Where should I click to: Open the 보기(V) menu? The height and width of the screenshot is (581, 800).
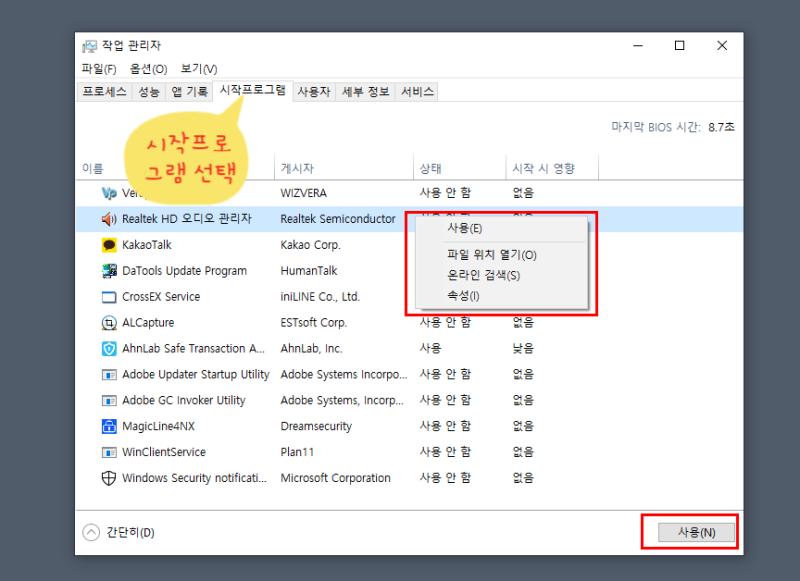pos(199,69)
